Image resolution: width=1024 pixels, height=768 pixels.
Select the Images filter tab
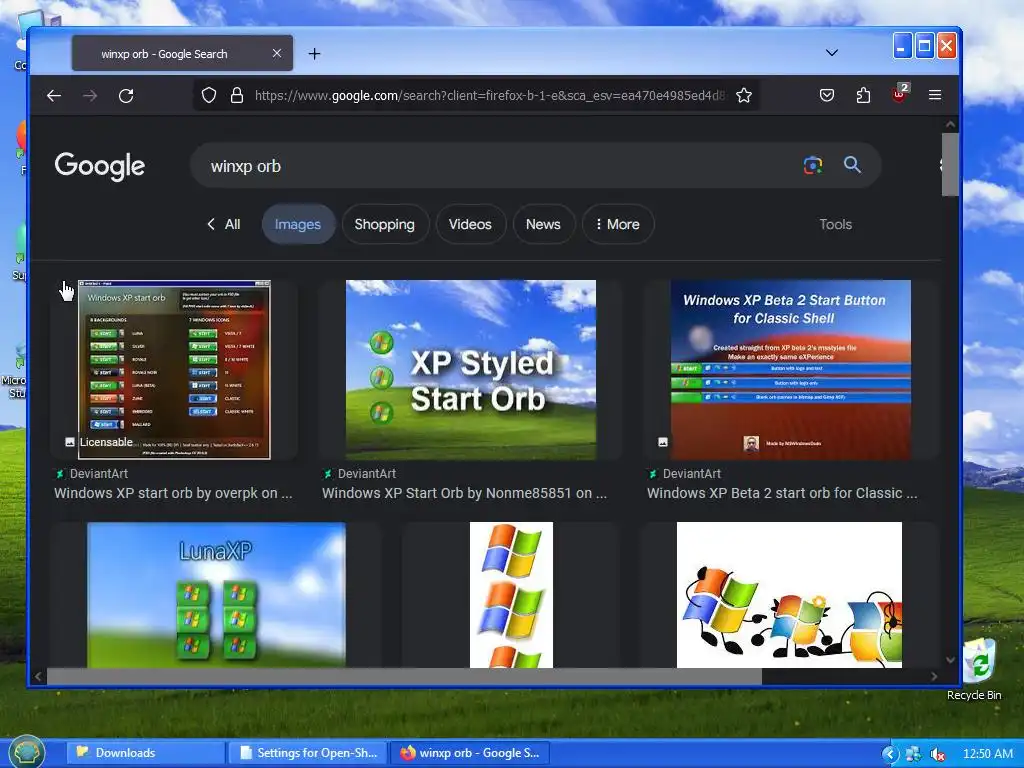[298, 224]
